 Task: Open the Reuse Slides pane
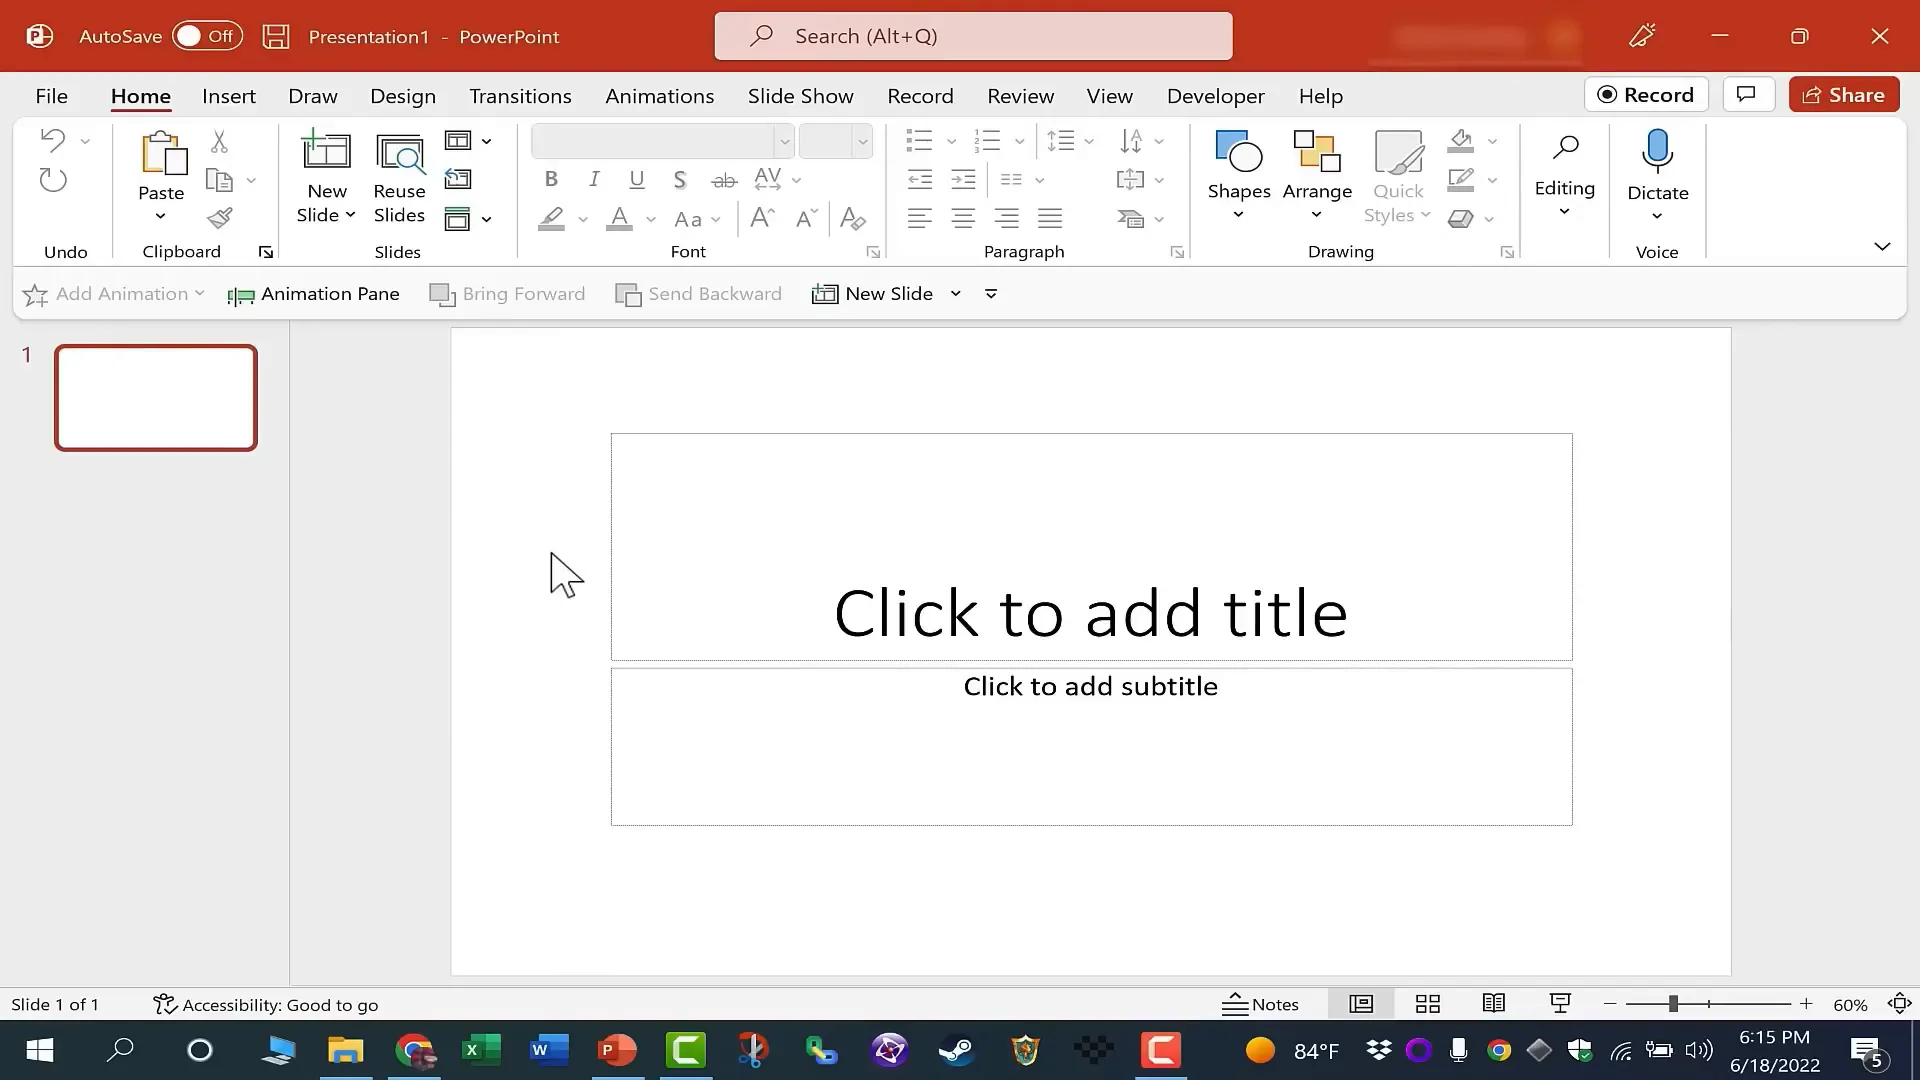tap(399, 176)
